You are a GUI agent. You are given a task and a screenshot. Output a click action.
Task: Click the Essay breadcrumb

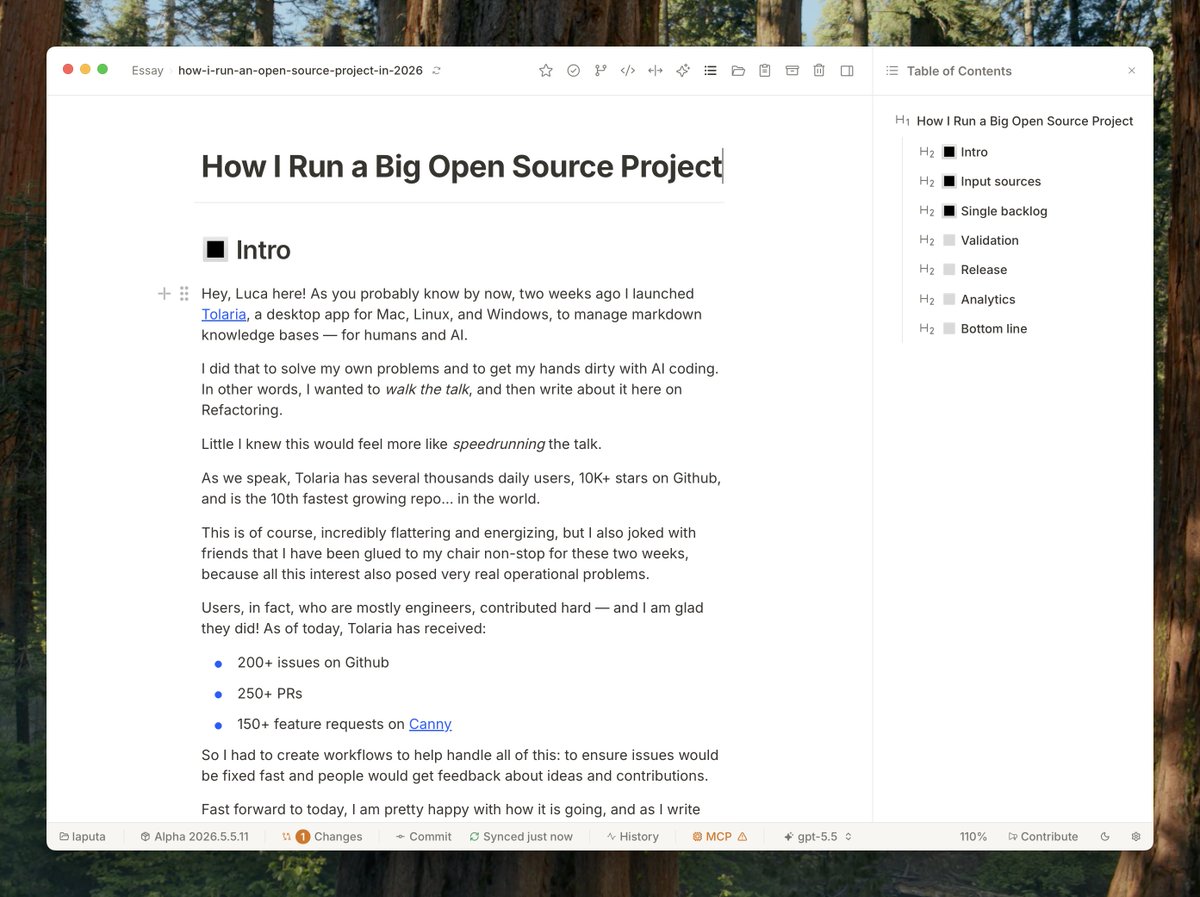147,71
